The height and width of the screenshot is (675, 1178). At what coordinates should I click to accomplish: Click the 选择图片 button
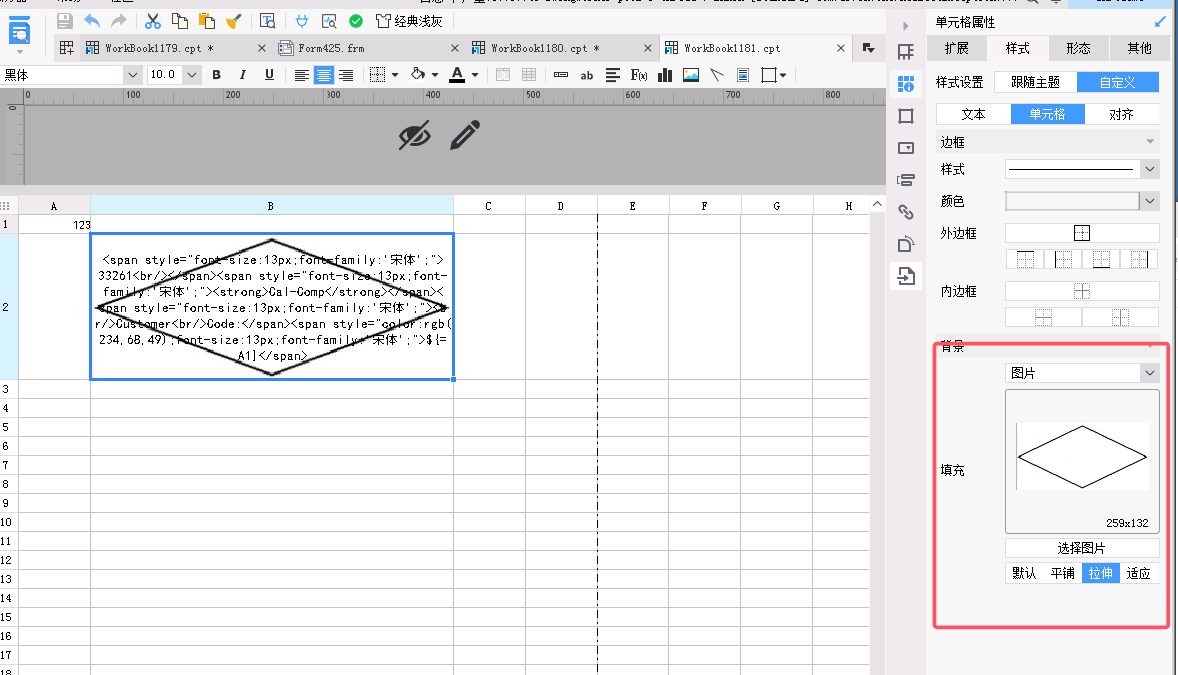tap(1082, 548)
